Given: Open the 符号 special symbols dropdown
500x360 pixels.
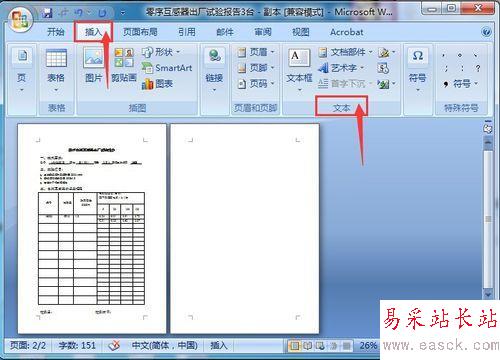Looking at the screenshot, I should (x=461, y=84).
